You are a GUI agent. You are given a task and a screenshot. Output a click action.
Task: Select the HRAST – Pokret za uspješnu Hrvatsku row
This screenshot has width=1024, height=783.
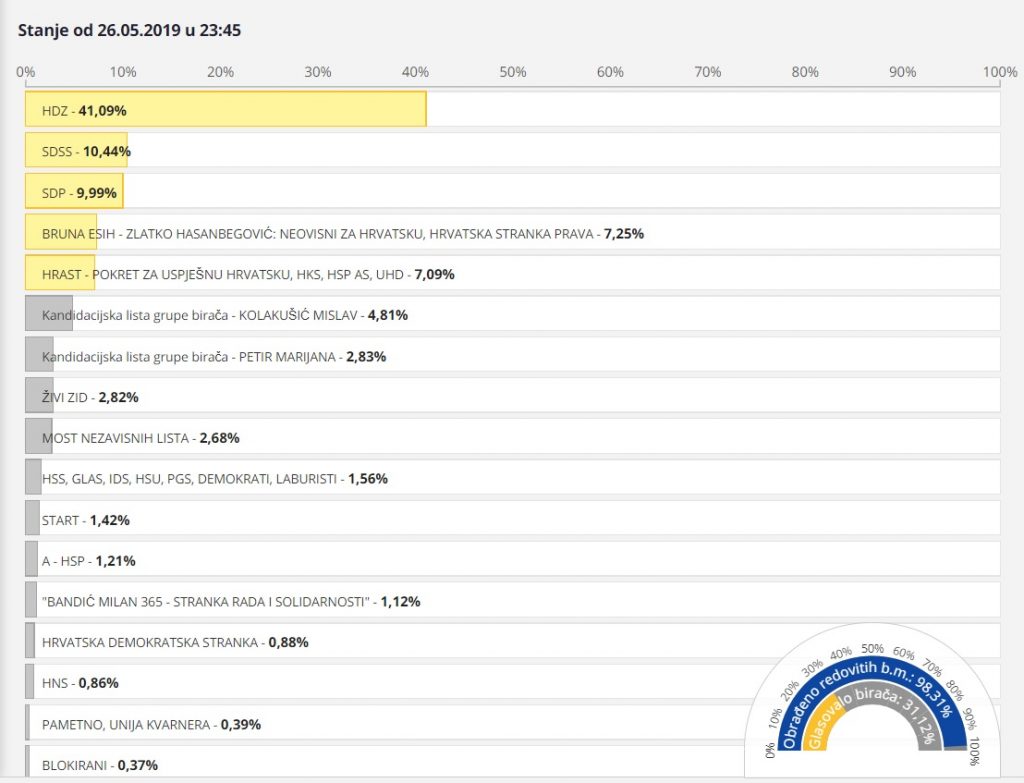(x=513, y=273)
